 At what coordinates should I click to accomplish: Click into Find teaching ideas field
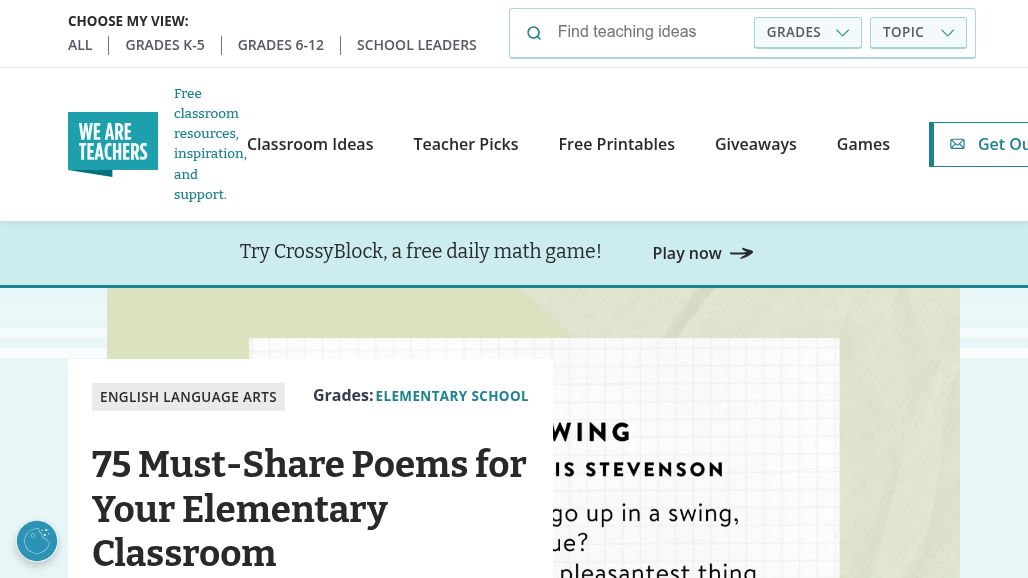[649, 32]
